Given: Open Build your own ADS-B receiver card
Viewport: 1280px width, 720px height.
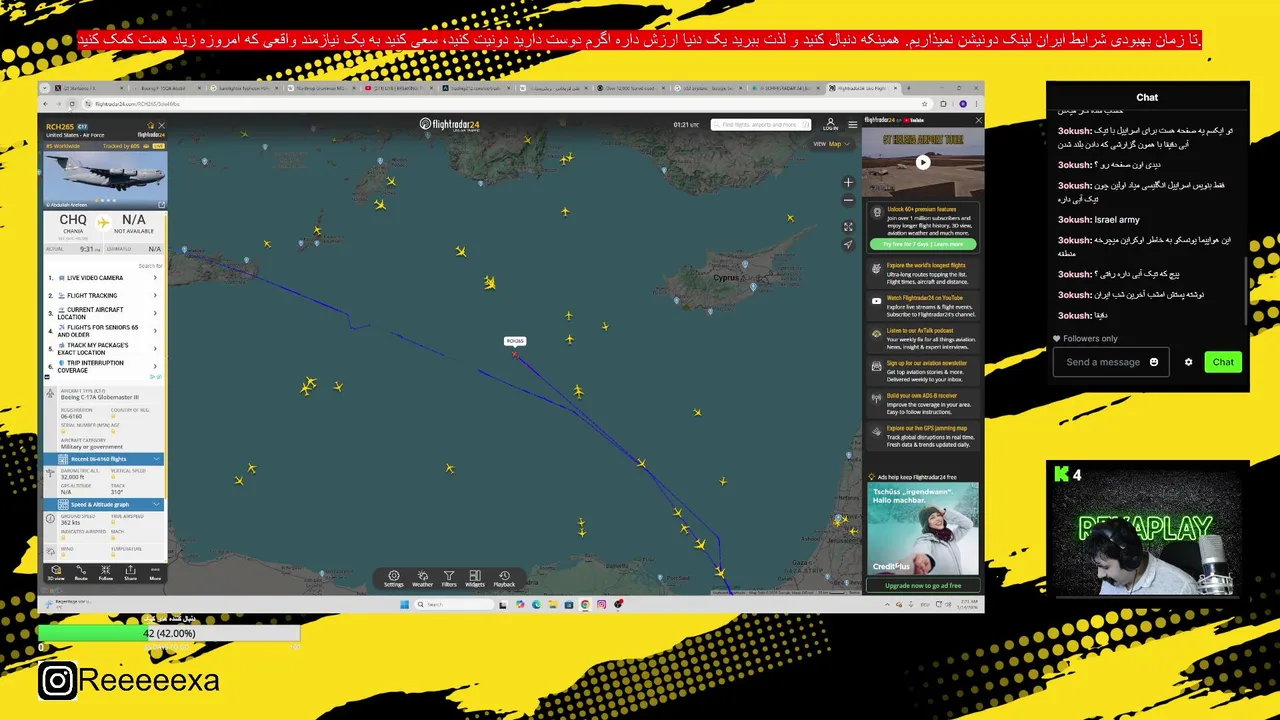Looking at the screenshot, I should 923,403.
